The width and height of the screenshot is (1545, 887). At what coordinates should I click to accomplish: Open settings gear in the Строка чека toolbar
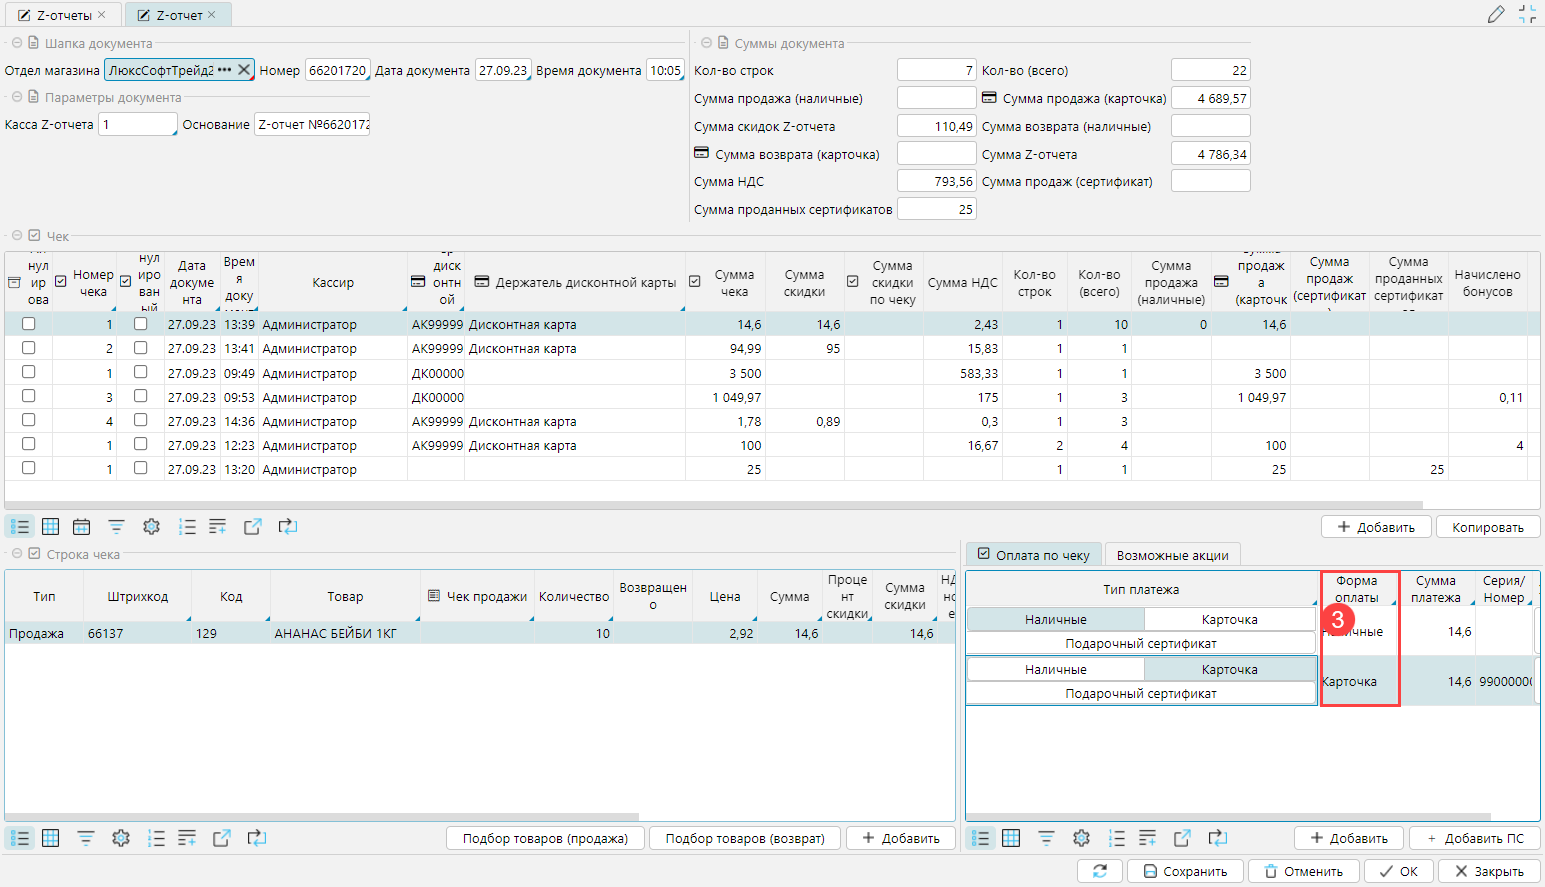click(x=121, y=838)
